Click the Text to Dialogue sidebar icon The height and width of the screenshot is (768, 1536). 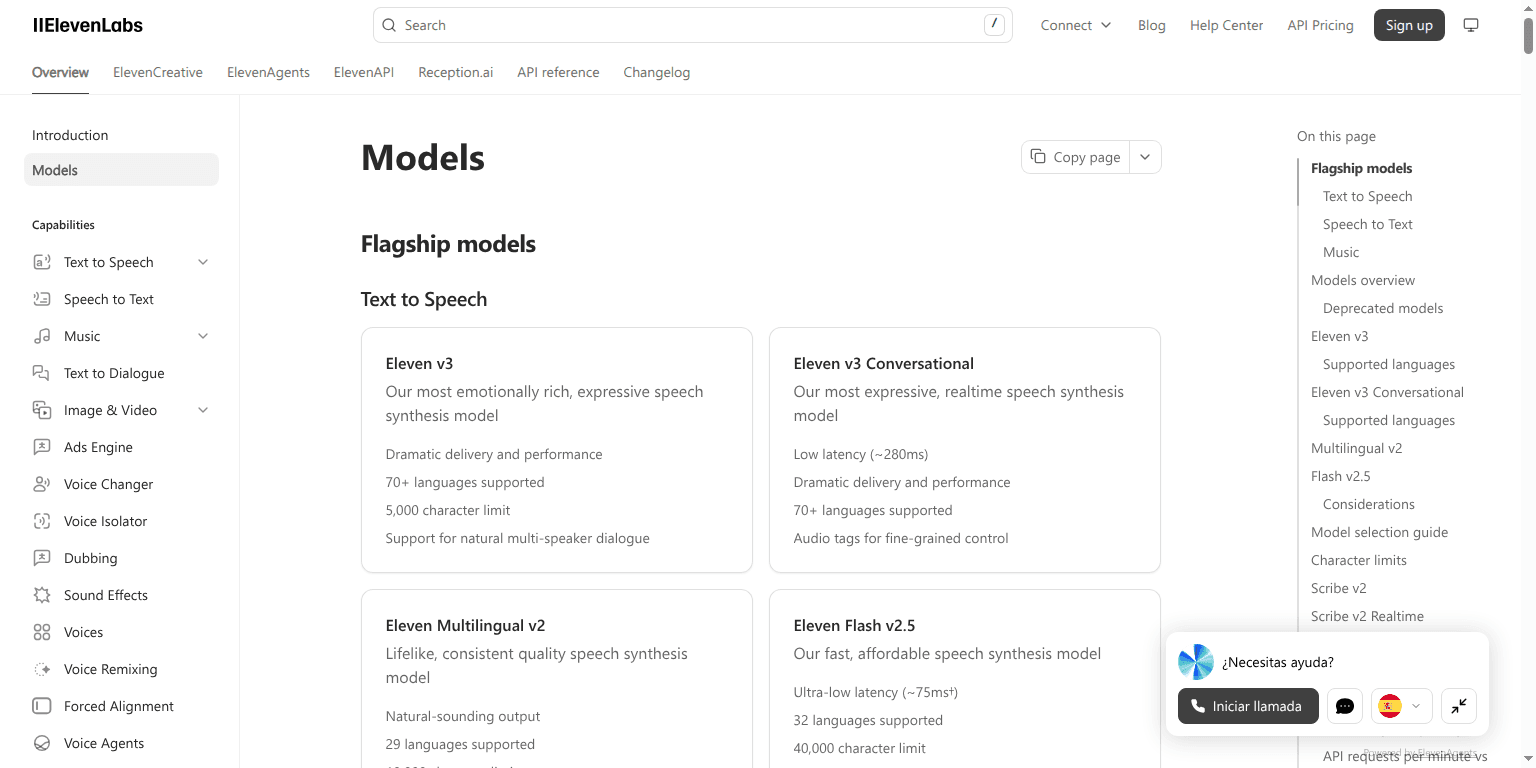click(42, 373)
